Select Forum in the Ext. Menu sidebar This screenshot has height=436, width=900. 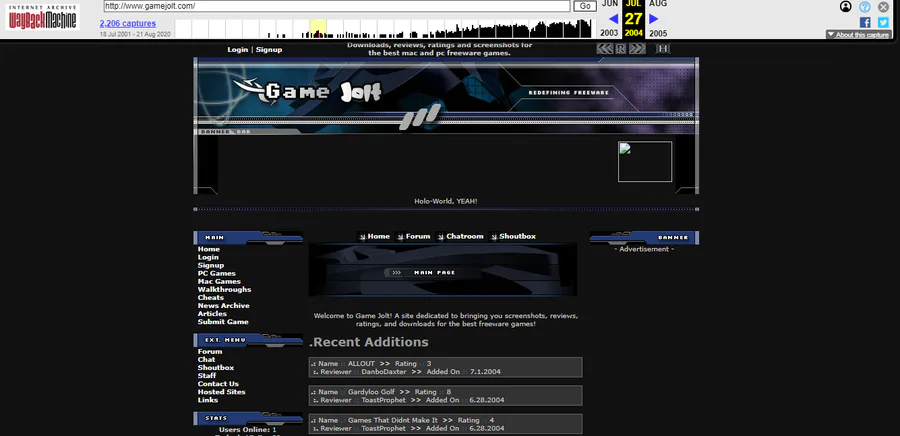[x=210, y=352]
